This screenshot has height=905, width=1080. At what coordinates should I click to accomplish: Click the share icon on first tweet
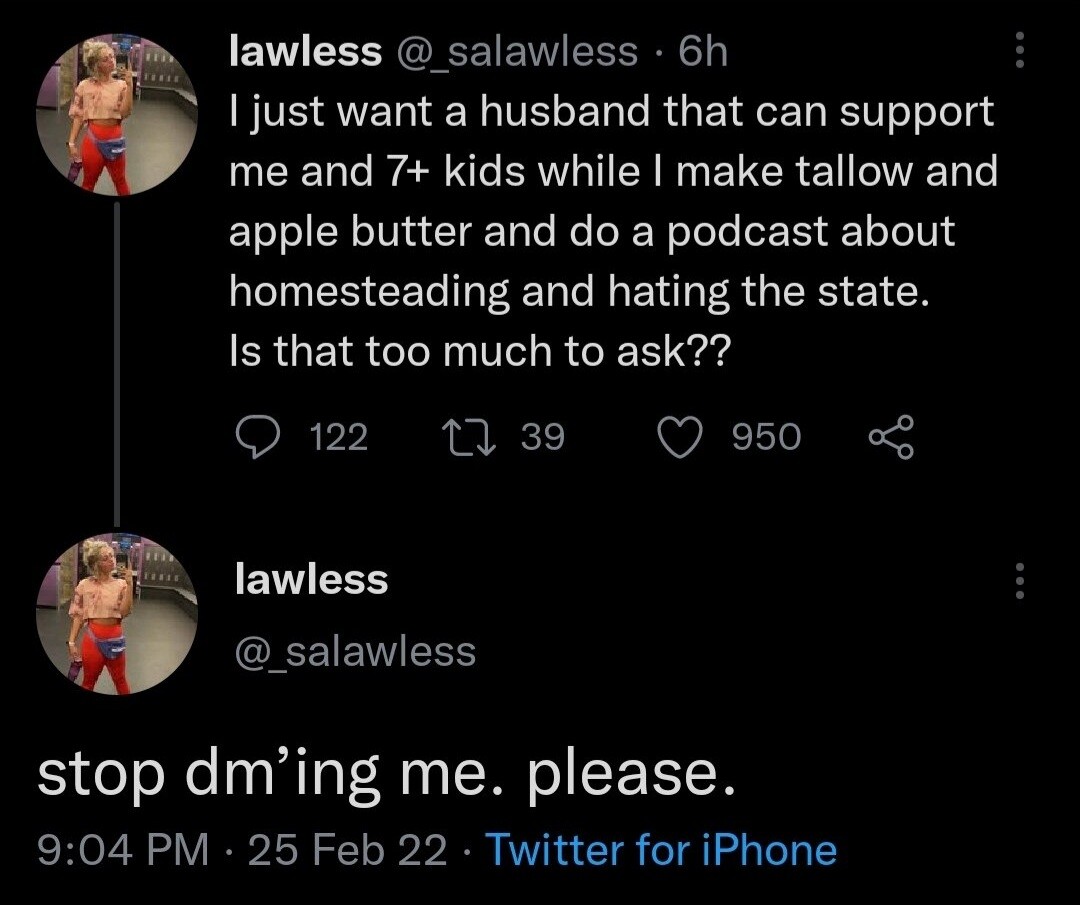point(886,436)
